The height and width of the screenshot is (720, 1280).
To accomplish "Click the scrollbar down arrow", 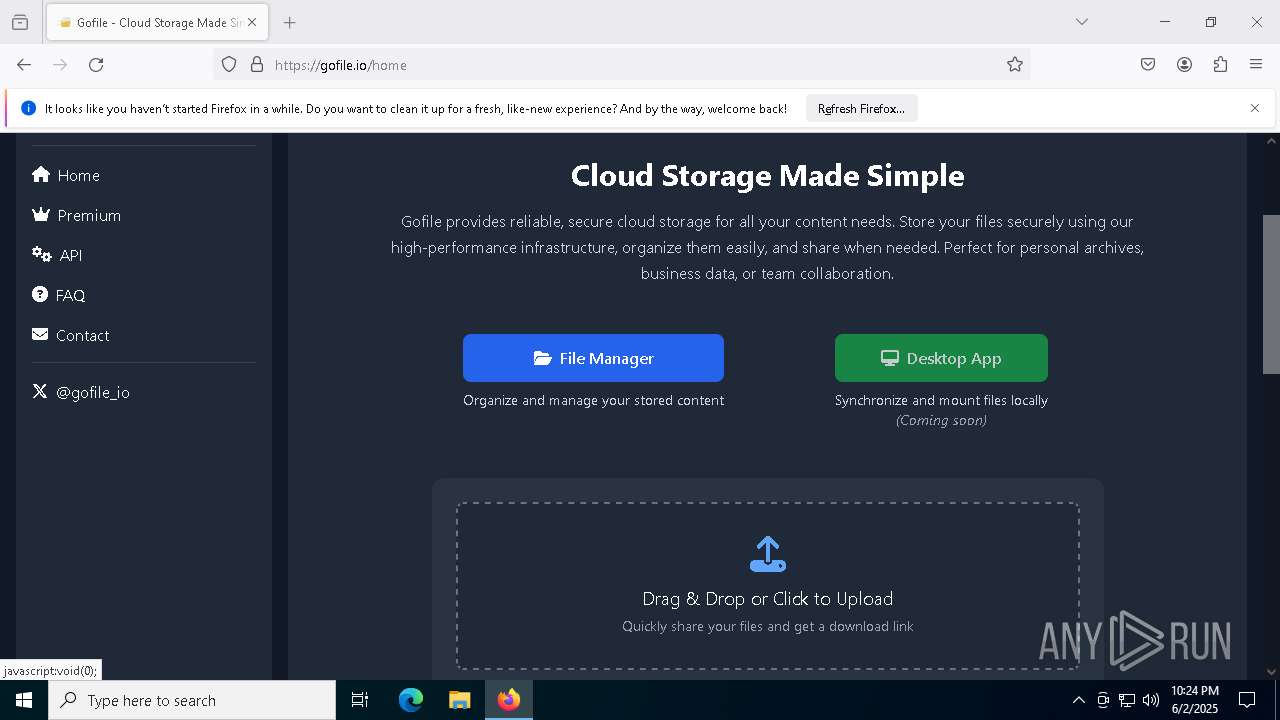I will (x=1271, y=671).
